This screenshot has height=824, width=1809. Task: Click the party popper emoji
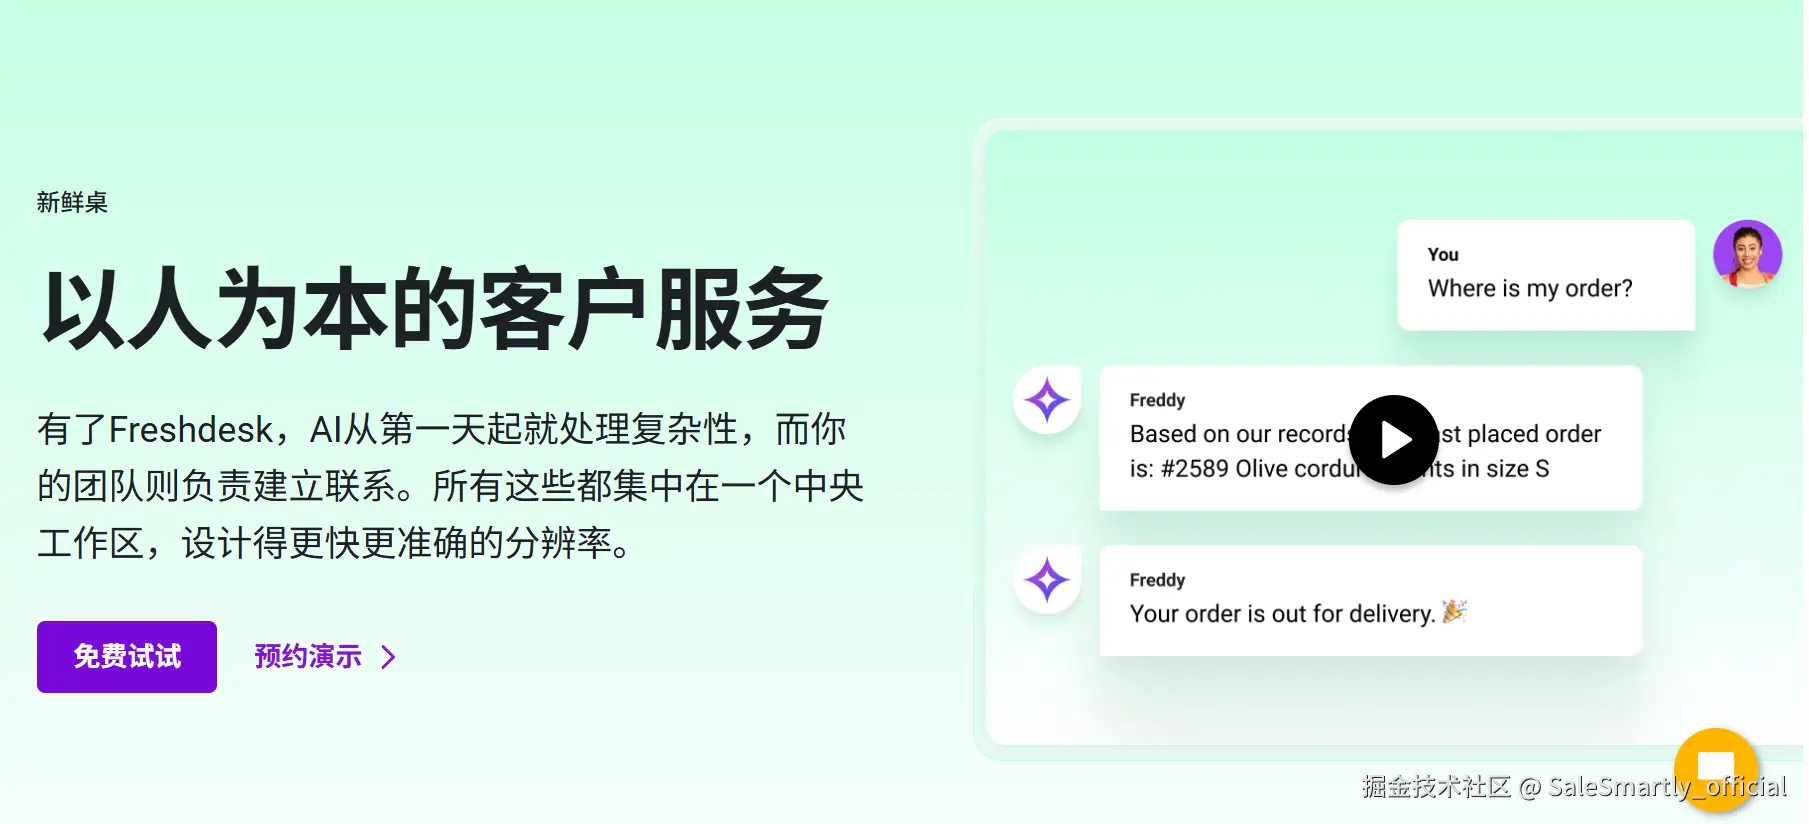(x=1455, y=611)
